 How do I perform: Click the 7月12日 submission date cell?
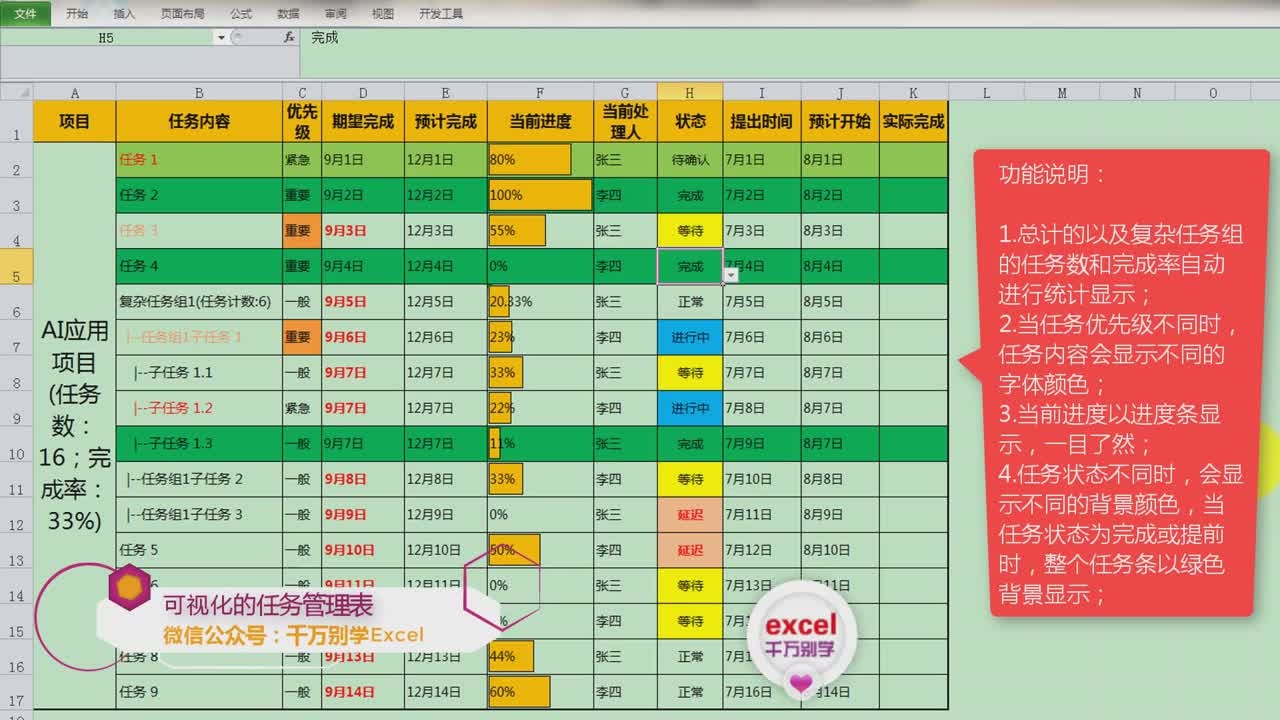(x=762, y=550)
